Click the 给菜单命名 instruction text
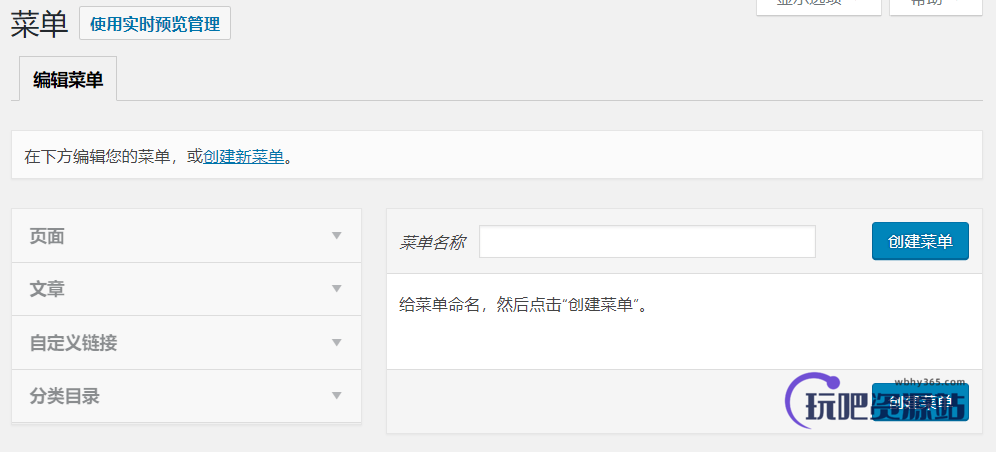The image size is (996, 452). pos(525,305)
